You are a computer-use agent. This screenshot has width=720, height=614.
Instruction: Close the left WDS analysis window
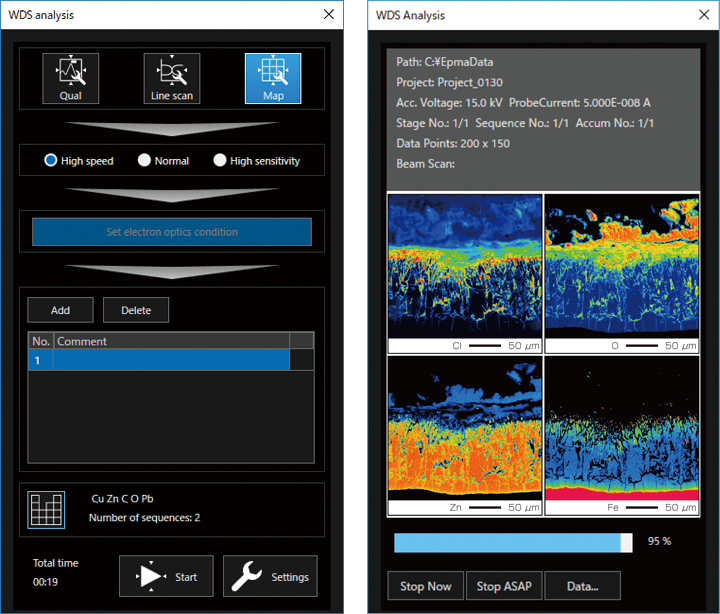click(x=329, y=14)
